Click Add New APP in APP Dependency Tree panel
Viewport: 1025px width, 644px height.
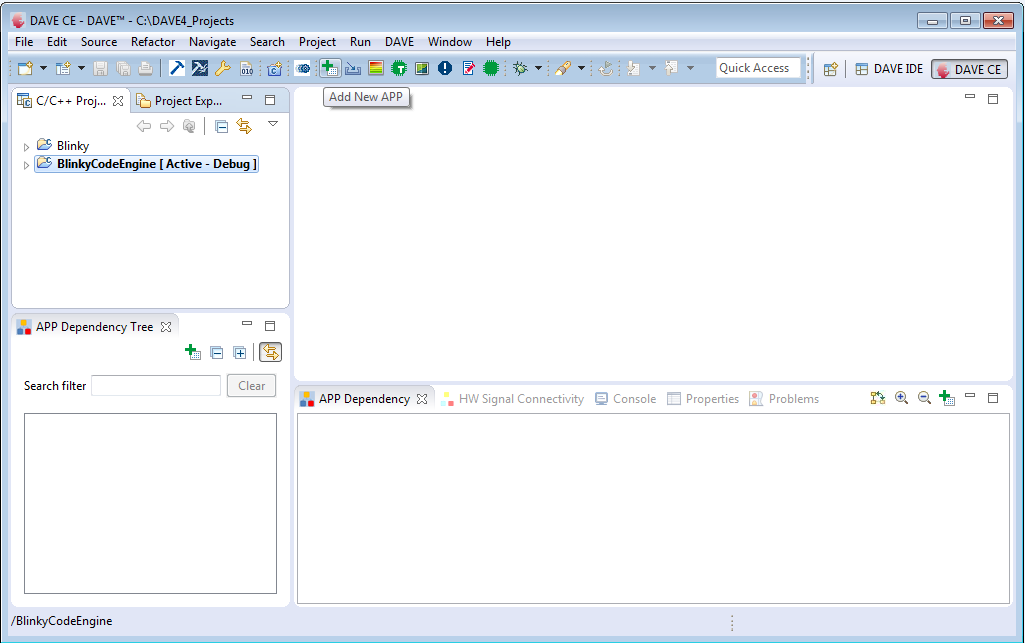point(193,352)
